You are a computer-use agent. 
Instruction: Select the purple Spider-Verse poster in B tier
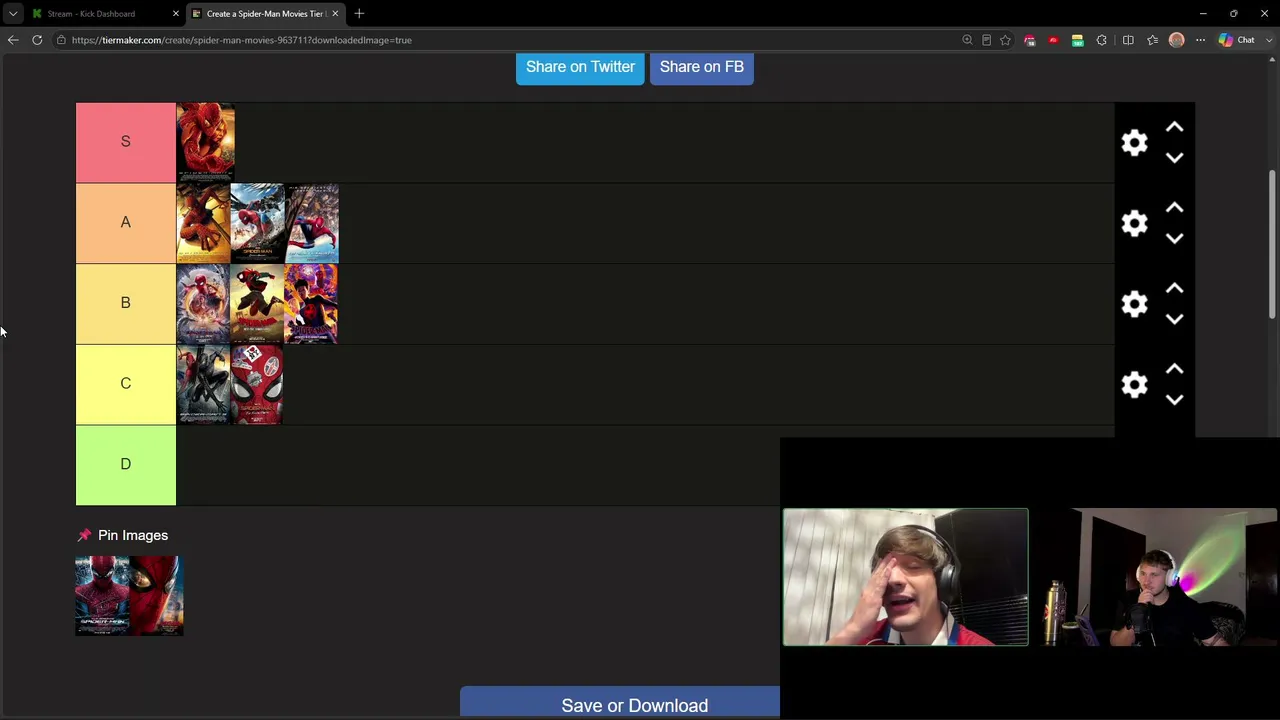pyautogui.click(x=311, y=304)
